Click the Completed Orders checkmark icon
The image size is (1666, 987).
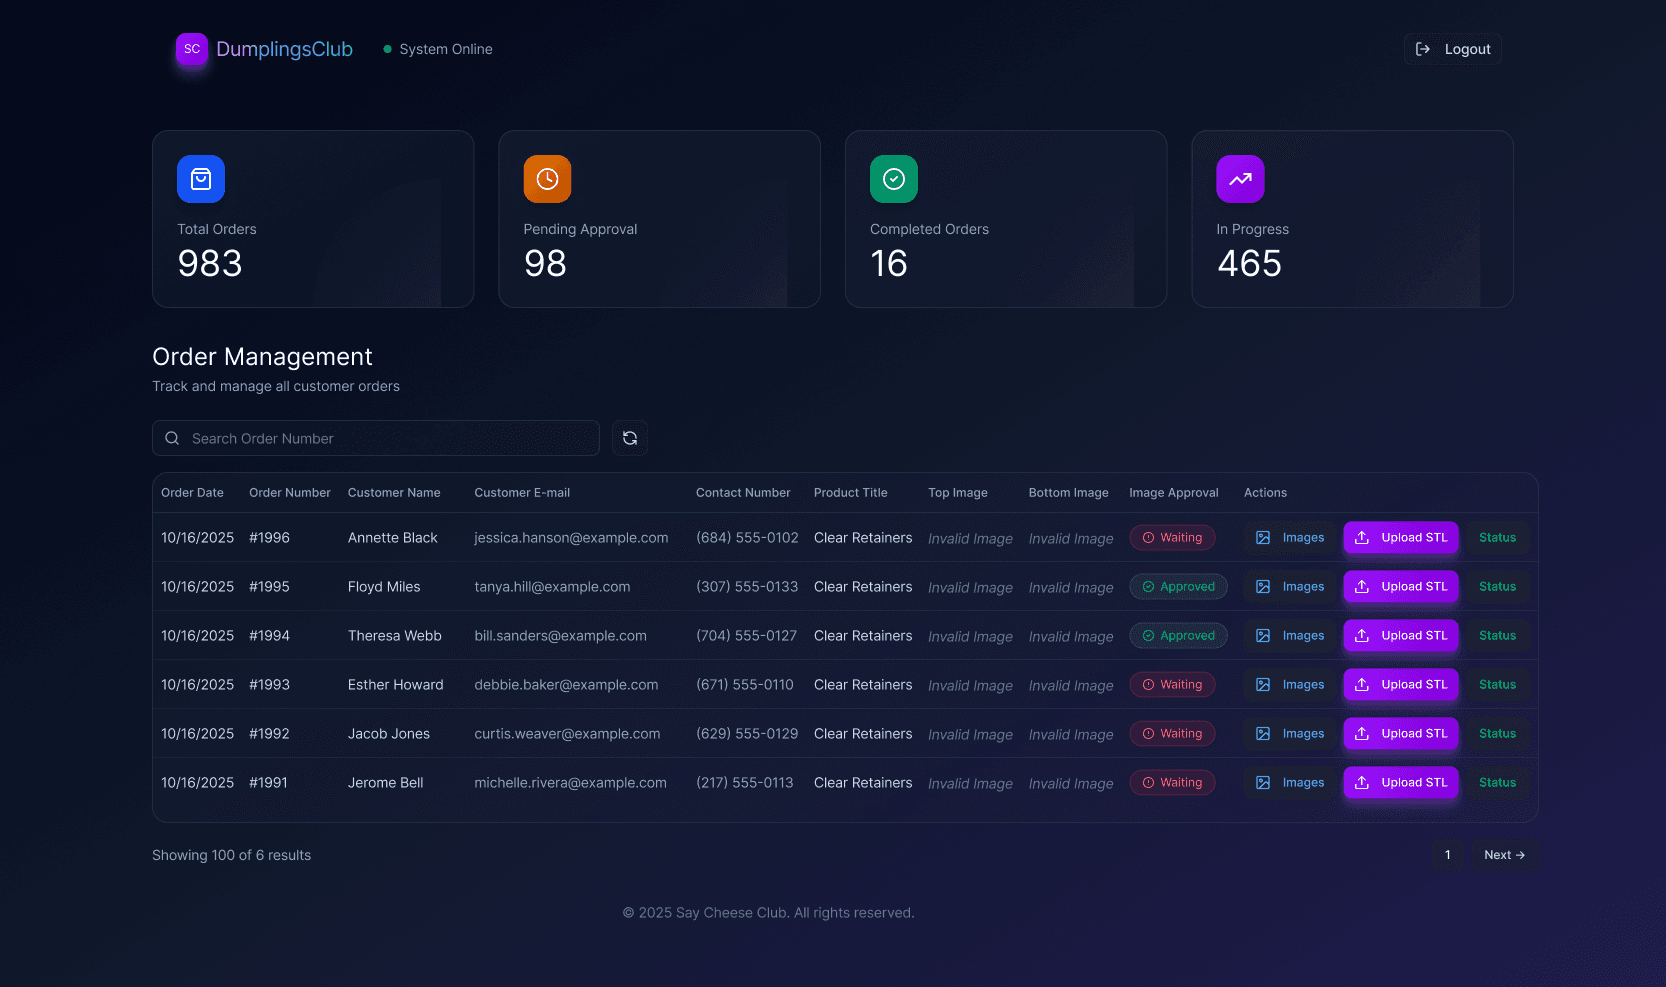(893, 179)
